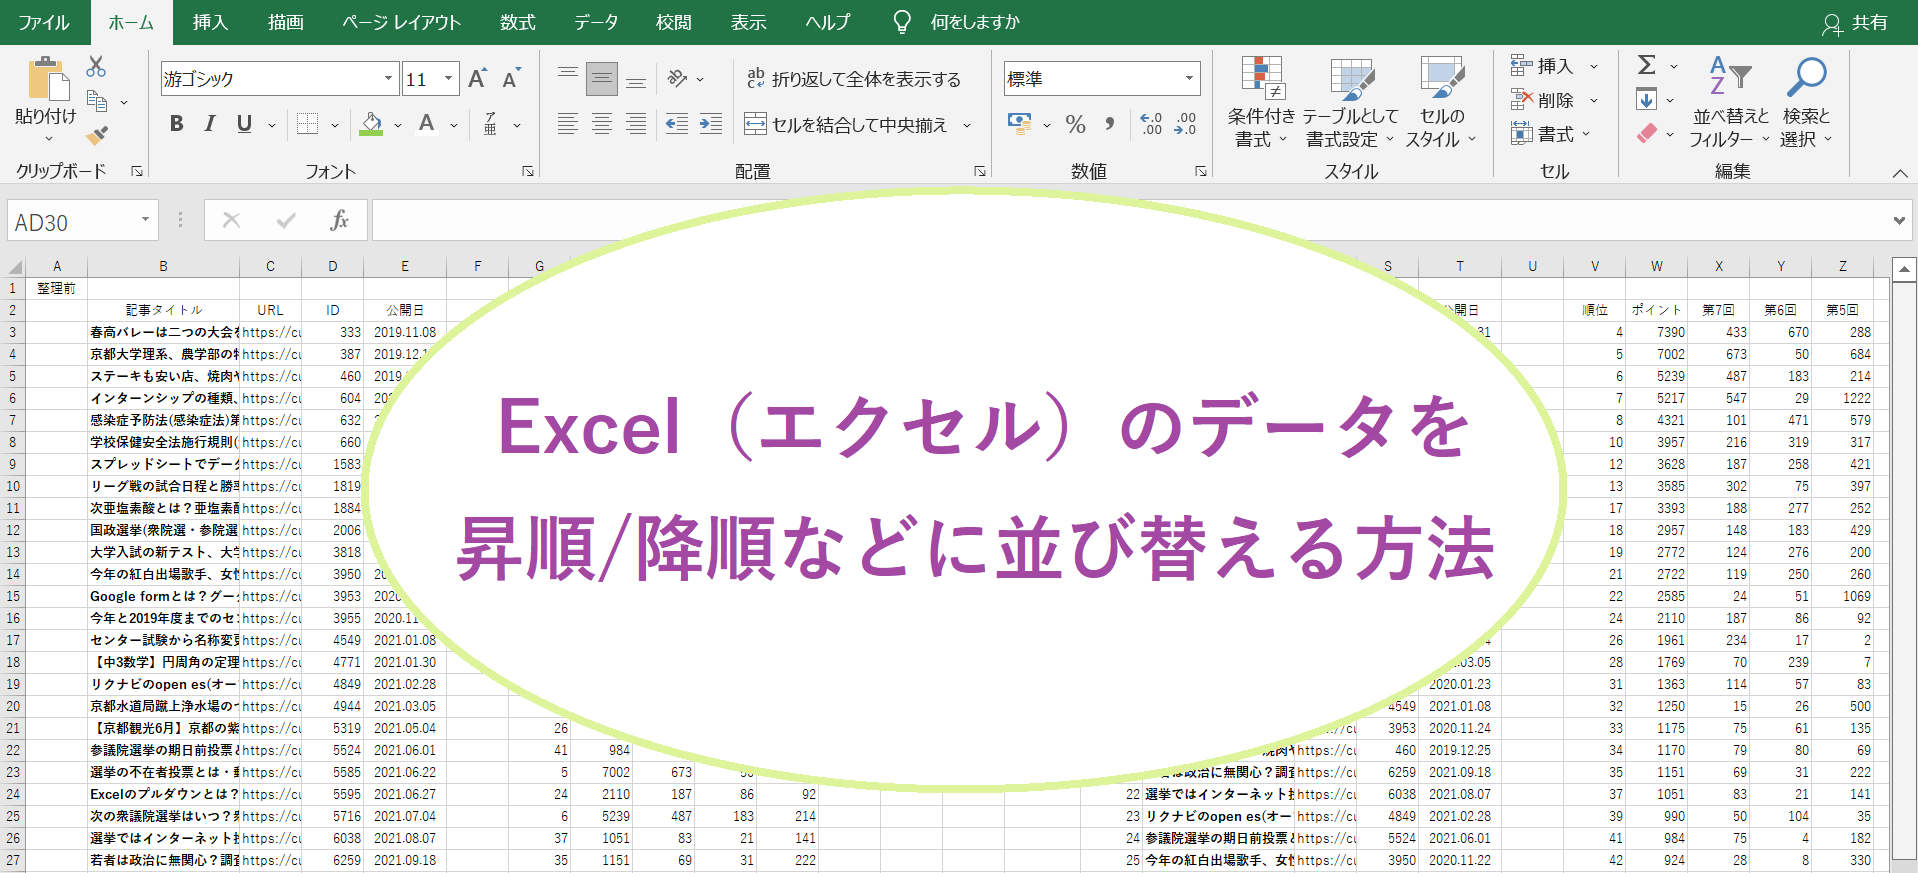Apply comma style icon
This screenshot has width=1918, height=873.
[1110, 124]
